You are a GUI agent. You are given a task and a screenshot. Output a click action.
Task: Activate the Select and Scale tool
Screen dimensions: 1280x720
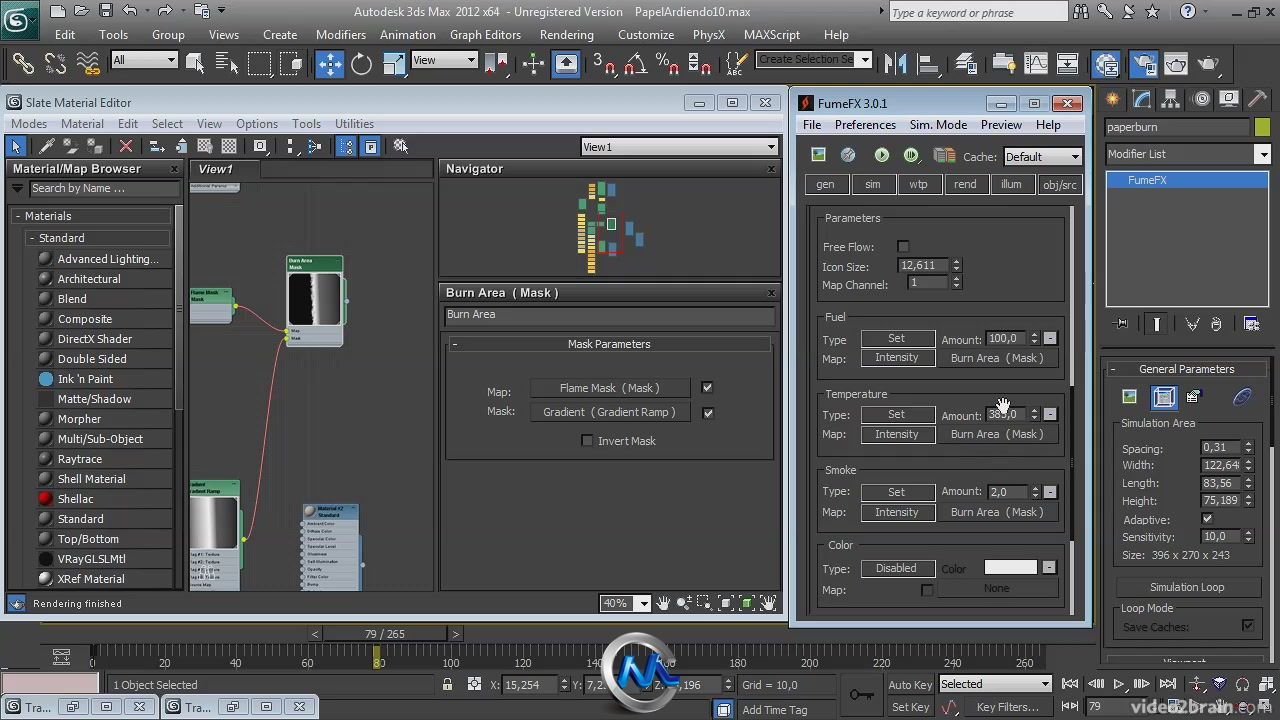point(394,64)
